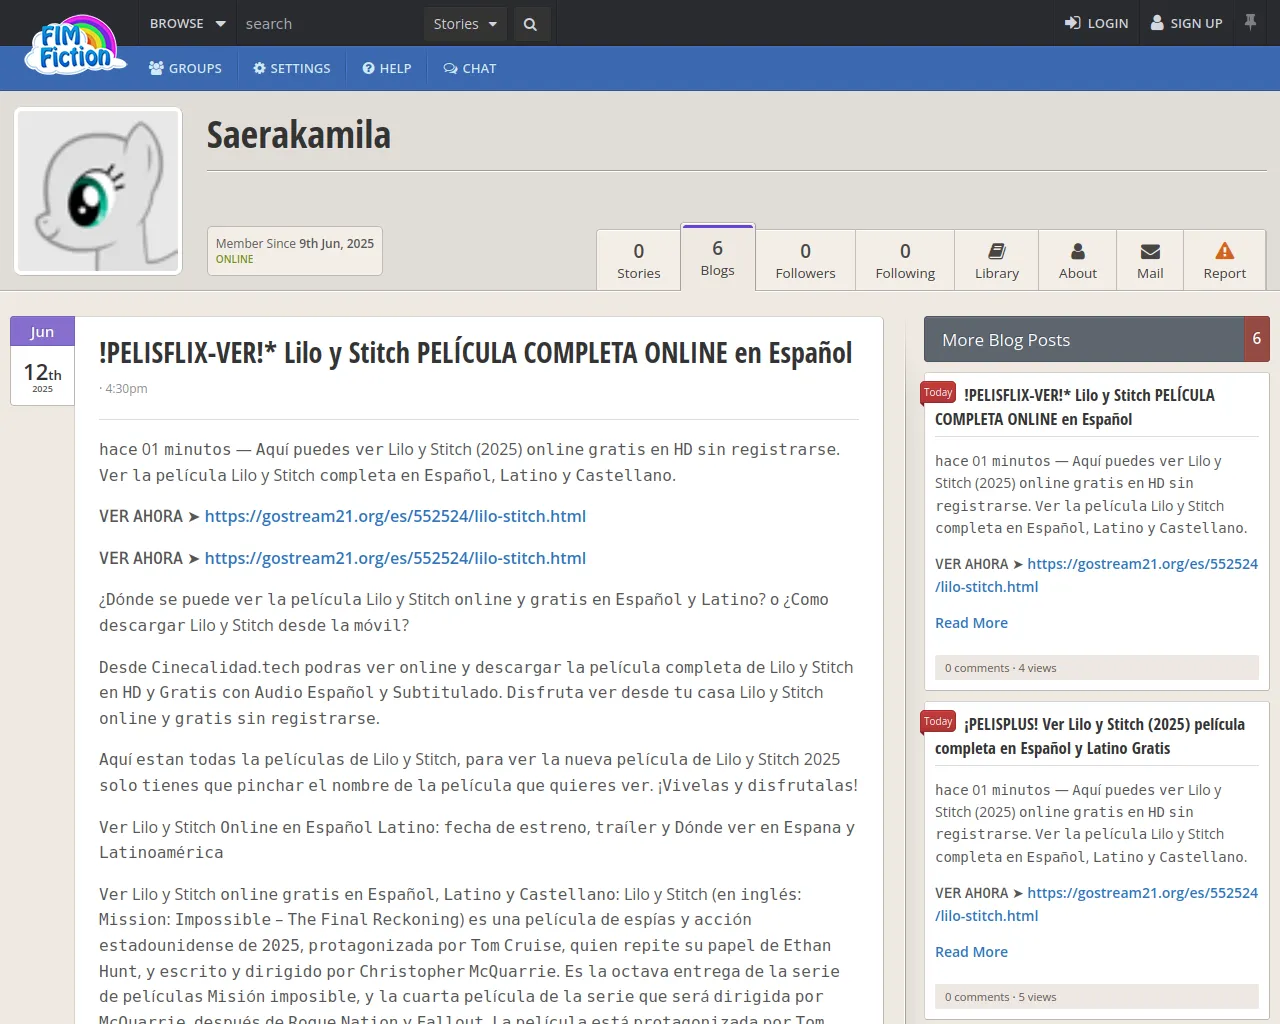Click the "0 comments · 4 views" text
This screenshot has width=1280, height=1024.
[x=1000, y=668]
